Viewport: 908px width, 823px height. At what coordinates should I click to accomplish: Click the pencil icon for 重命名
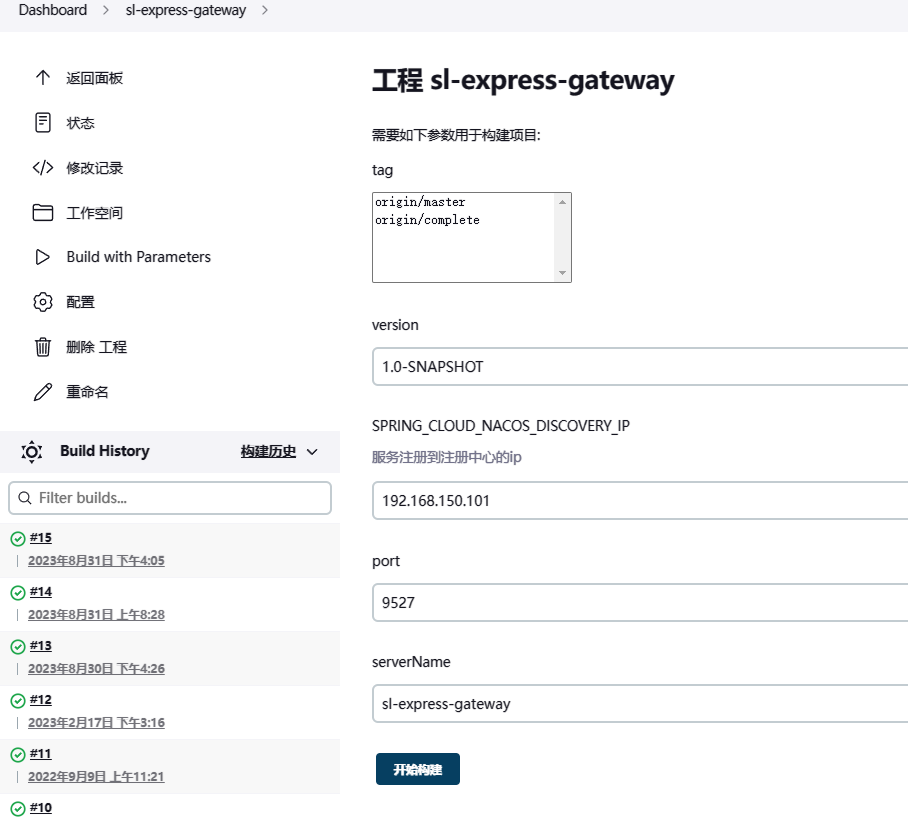click(x=43, y=392)
